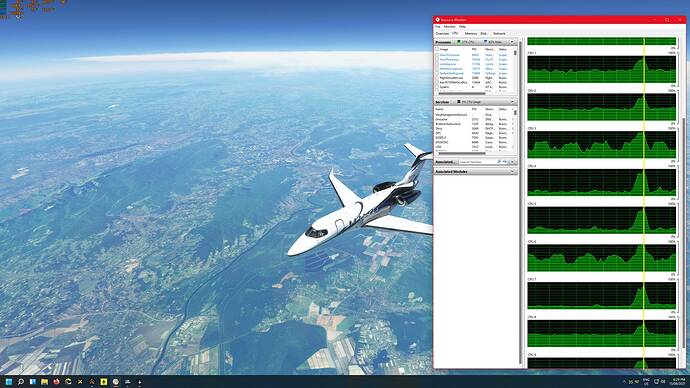The height and width of the screenshot is (388, 690).
Task: Click the search icon in Associated Handles
Action: point(499,162)
